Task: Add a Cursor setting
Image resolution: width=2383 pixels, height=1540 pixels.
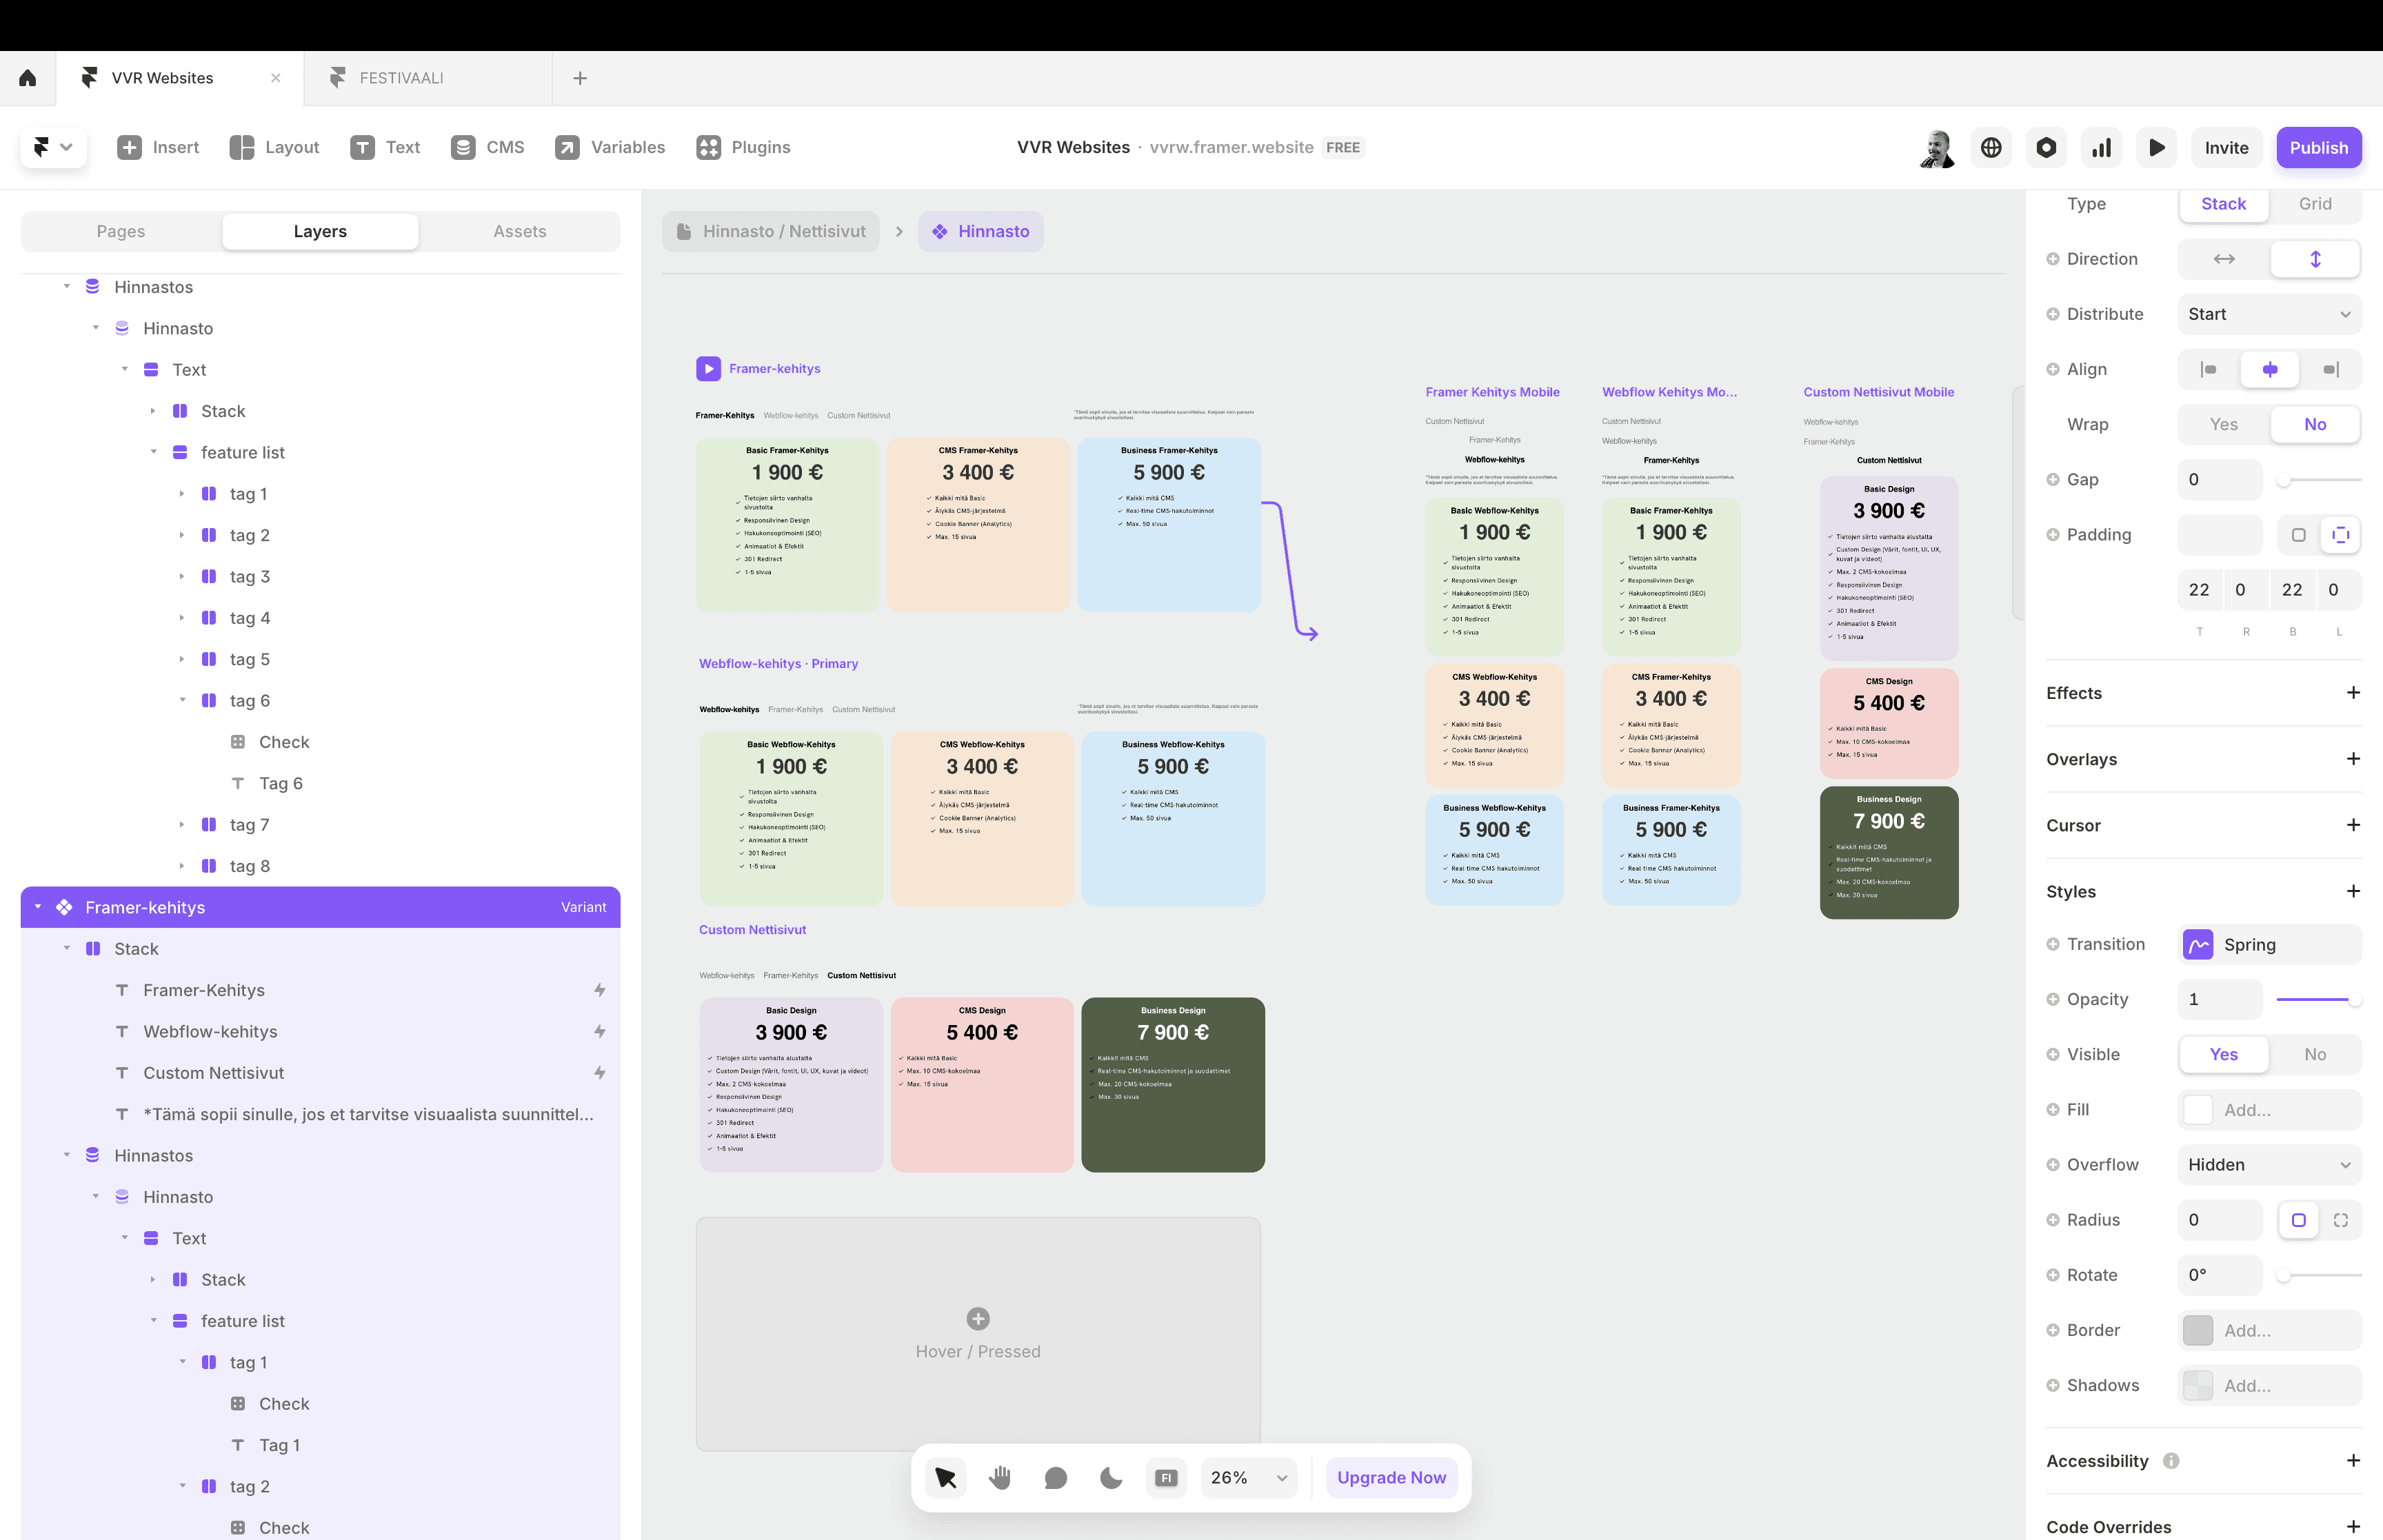Action: [x=2353, y=825]
